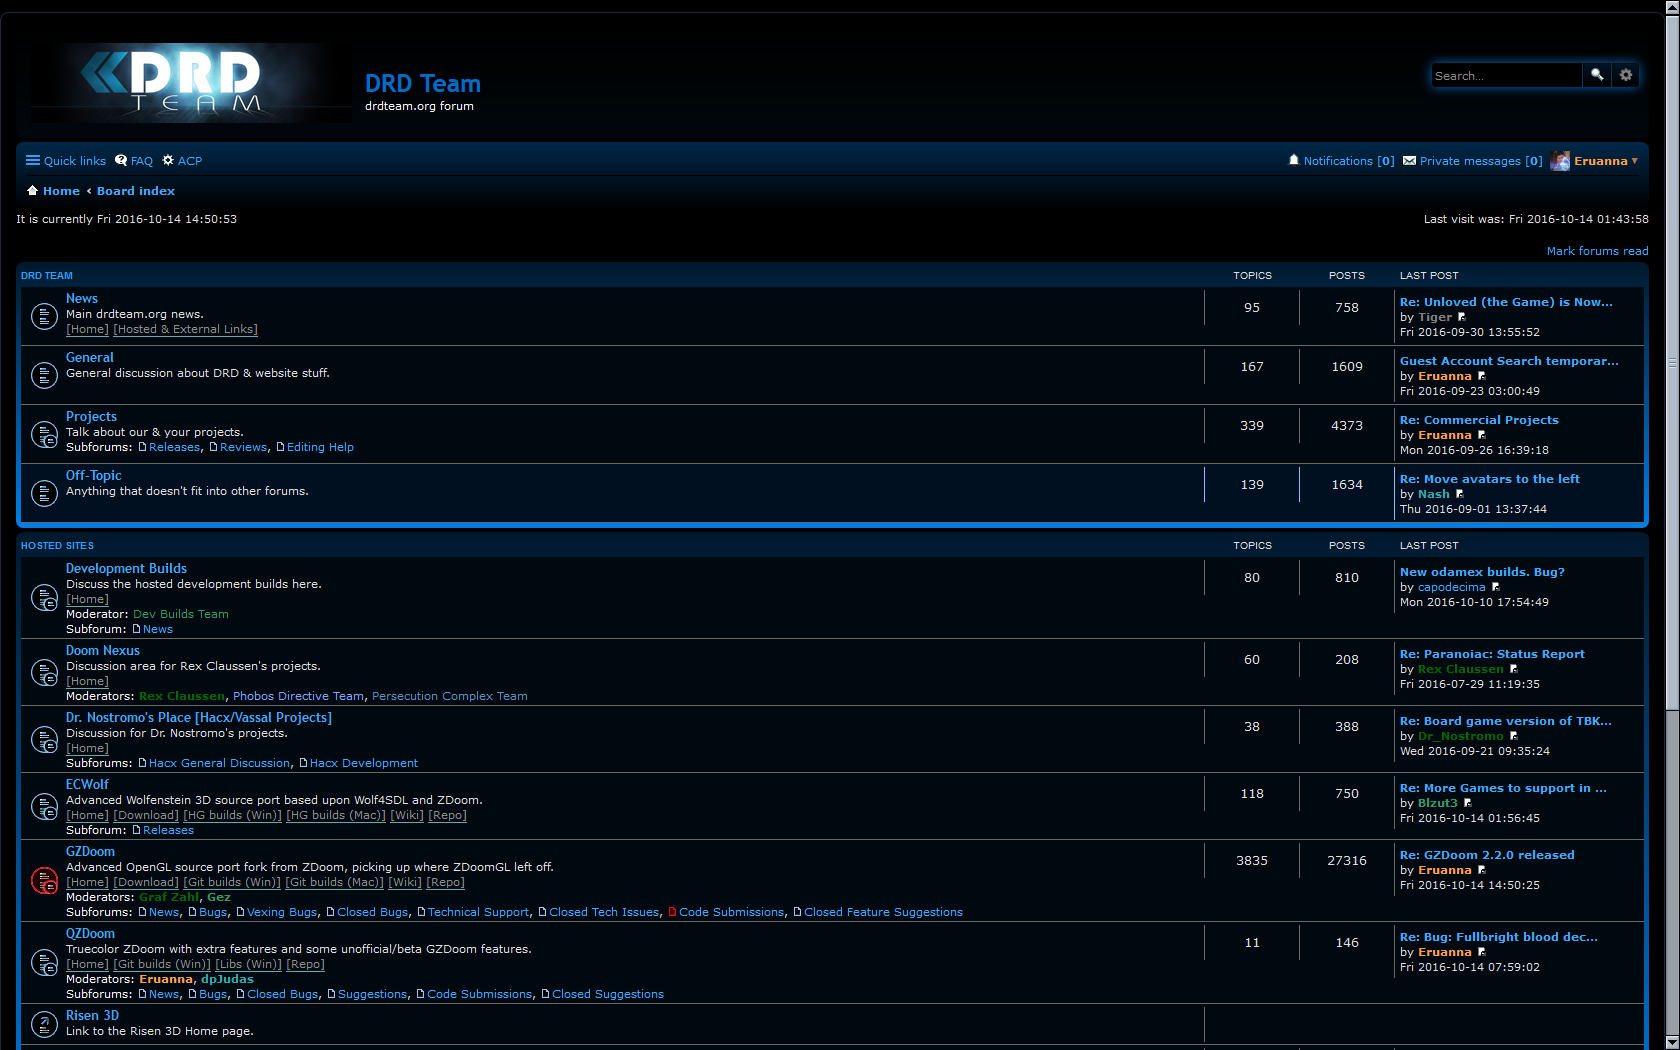Screen dimensions: 1680x1050
Task: Click the Off-Topic forum status icon
Action: 44,493
